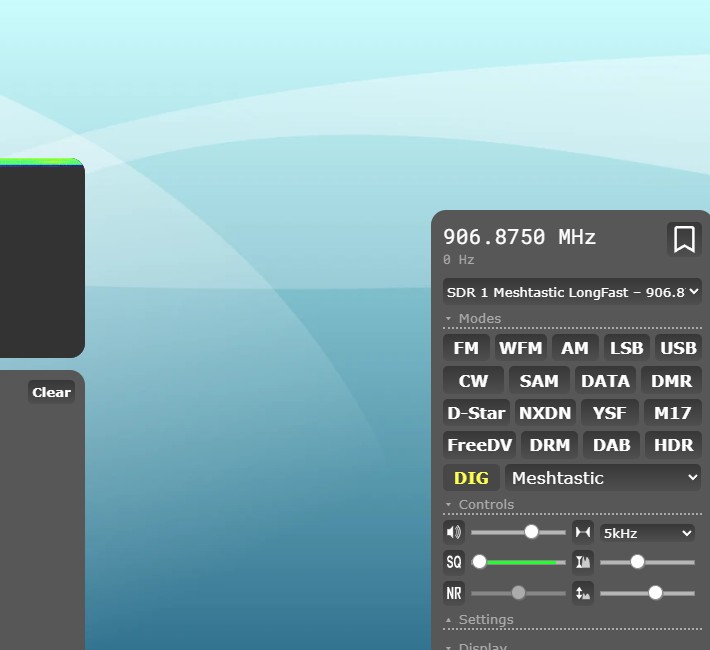This screenshot has height=650, width=710.
Task: Open the 5kHz tuning step dropdown
Action: 647,533
